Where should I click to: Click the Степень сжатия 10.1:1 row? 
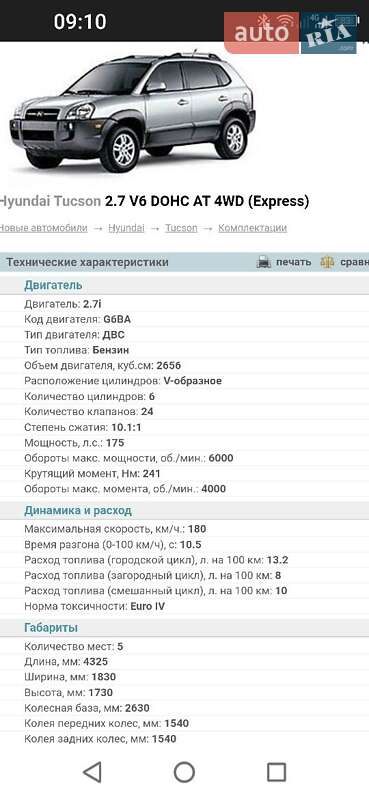tap(184, 427)
